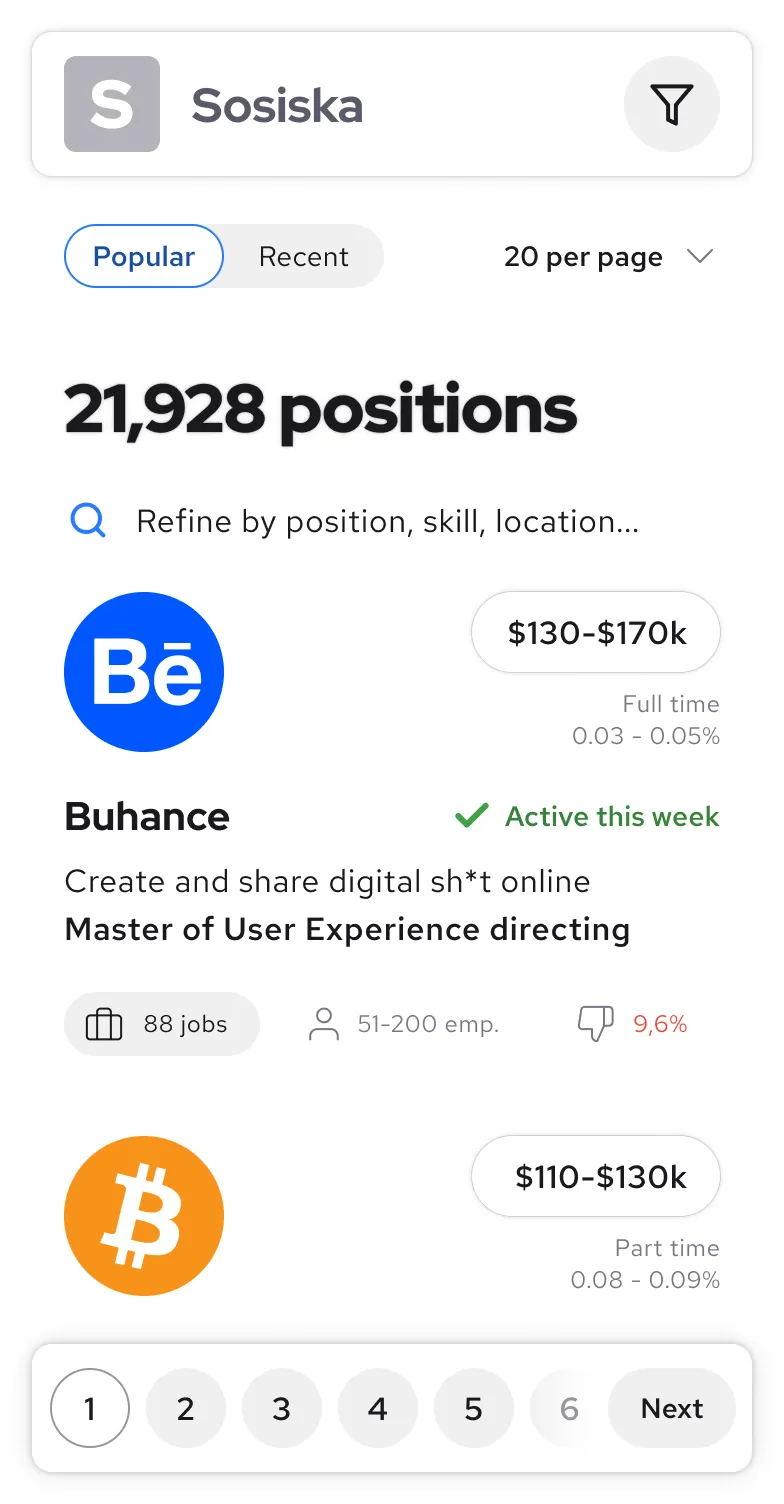Open the Bitcoin company logo

click(x=144, y=1216)
